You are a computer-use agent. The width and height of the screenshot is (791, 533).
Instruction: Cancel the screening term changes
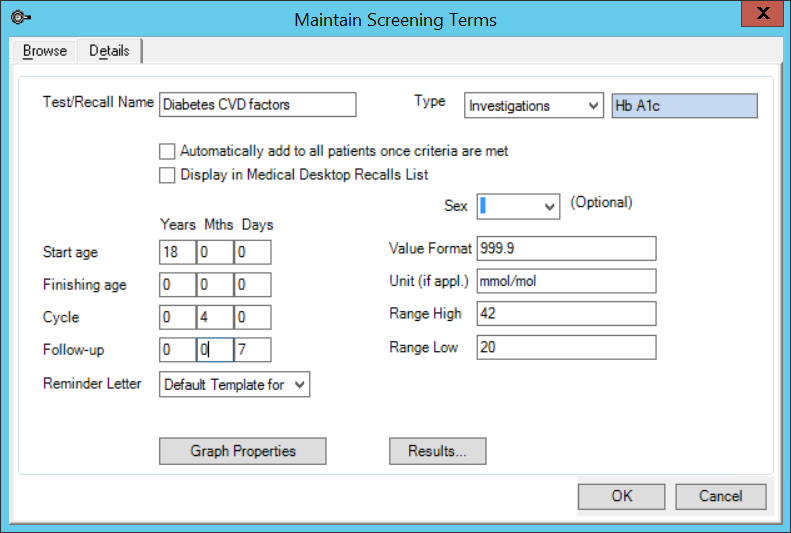[x=720, y=496]
